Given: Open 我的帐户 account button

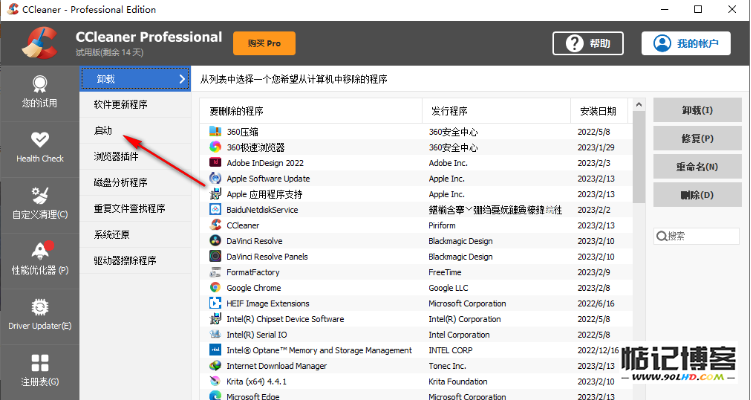Looking at the screenshot, I should point(686,44).
